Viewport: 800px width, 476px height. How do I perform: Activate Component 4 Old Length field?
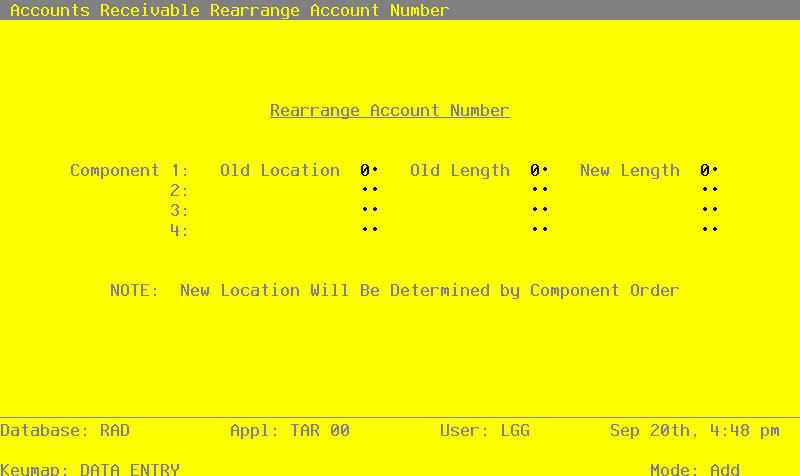[539, 230]
